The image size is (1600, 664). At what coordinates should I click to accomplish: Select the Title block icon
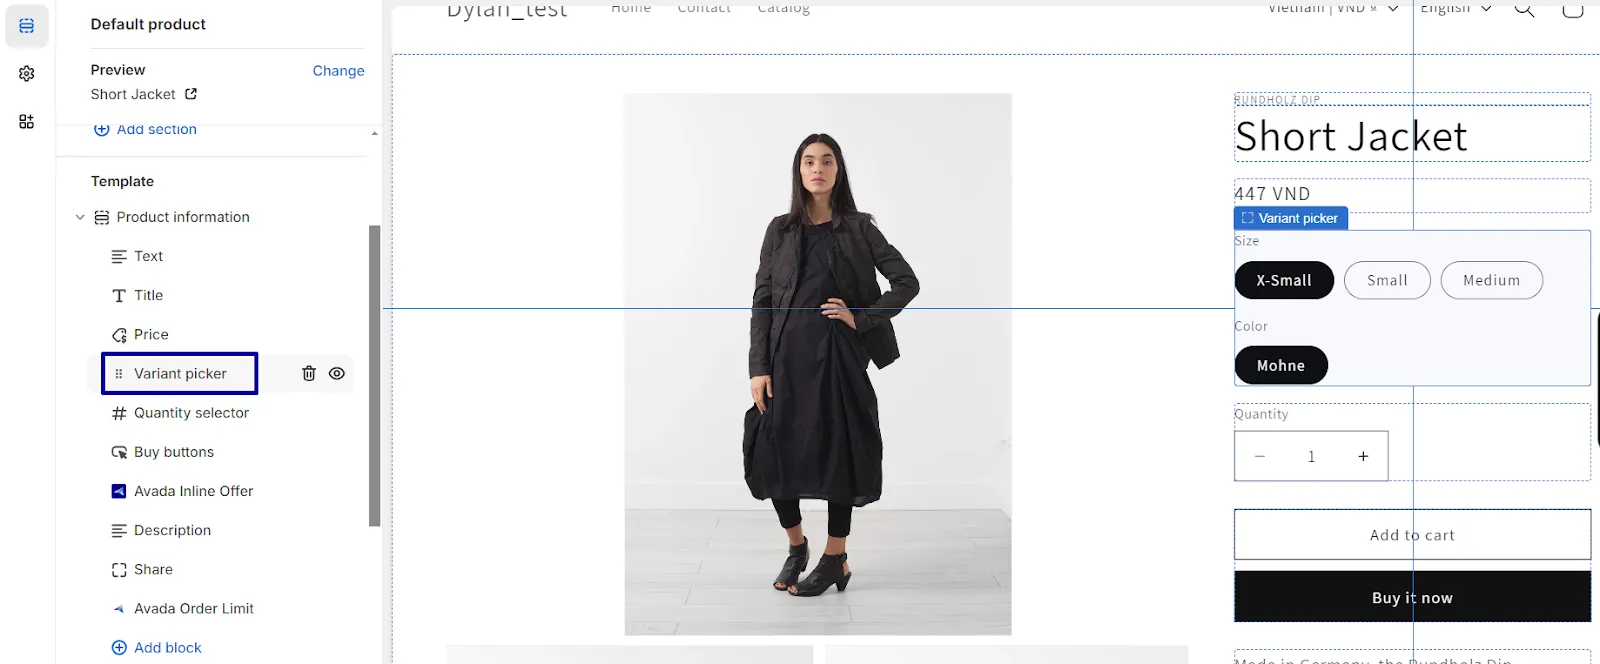119,295
